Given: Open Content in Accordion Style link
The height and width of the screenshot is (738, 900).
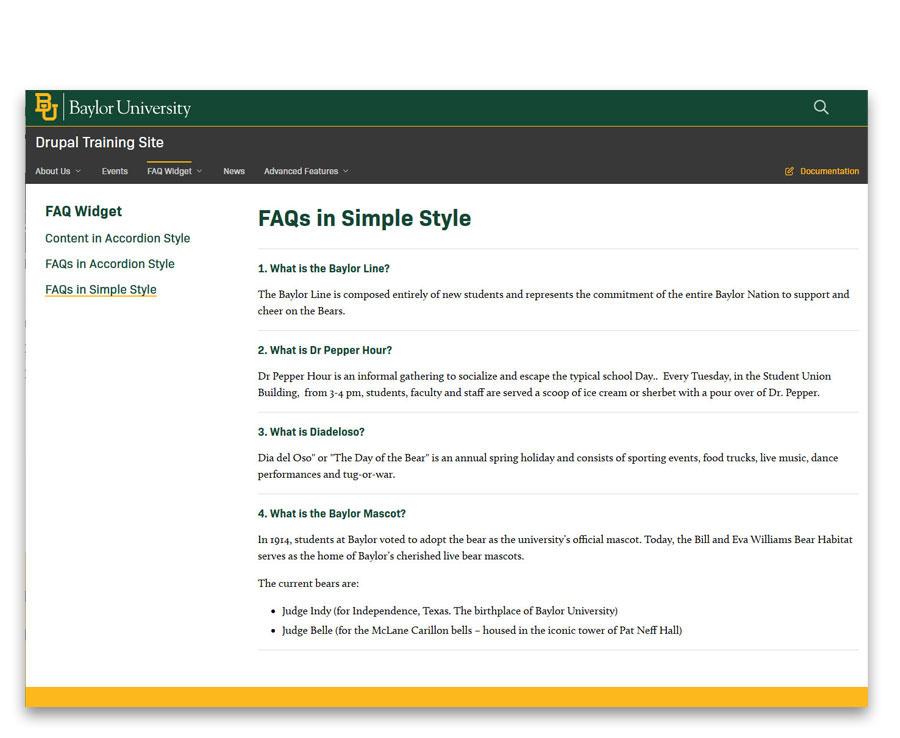Looking at the screenshot, I should [x=118, y=238].
